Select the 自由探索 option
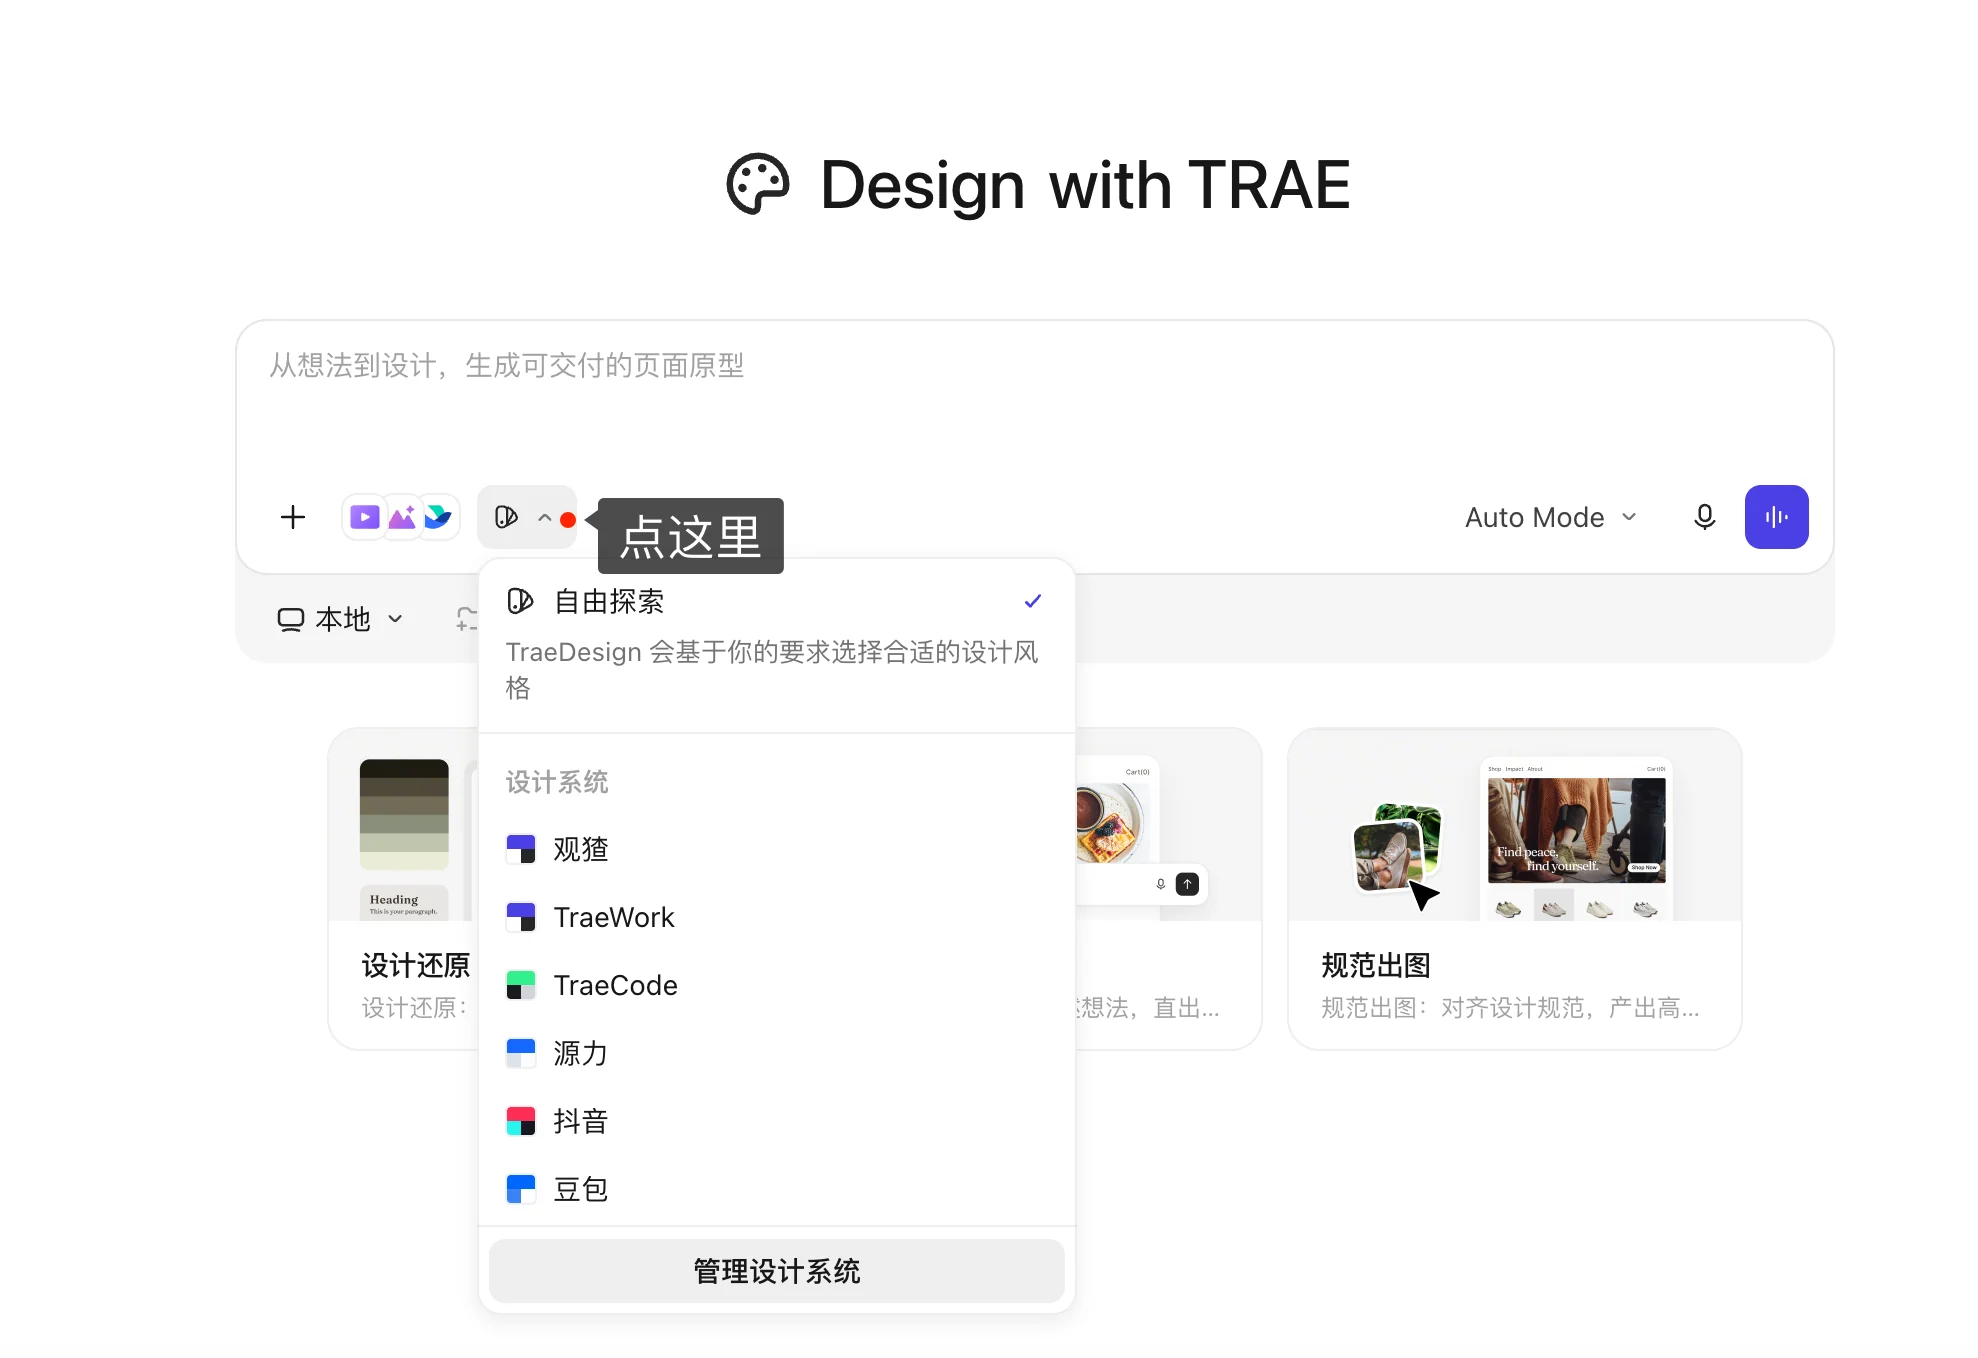The image size is (1978, 1358). click(777, 645)
